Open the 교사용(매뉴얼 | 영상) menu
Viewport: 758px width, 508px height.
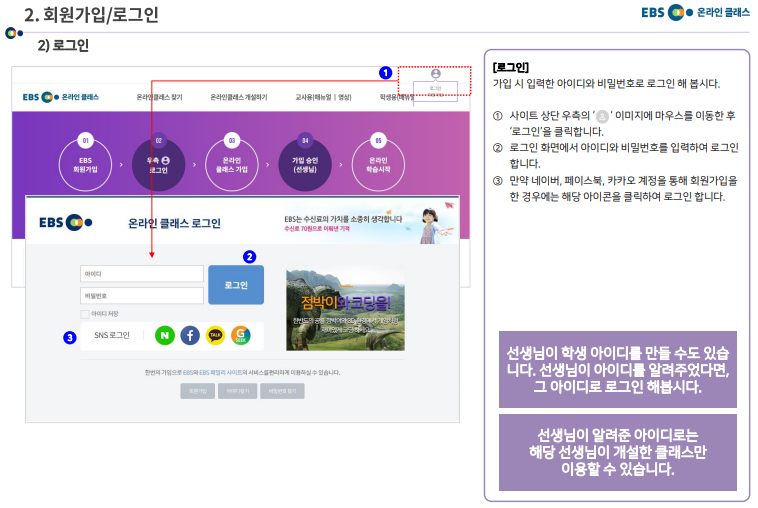(x=323, y=97)
